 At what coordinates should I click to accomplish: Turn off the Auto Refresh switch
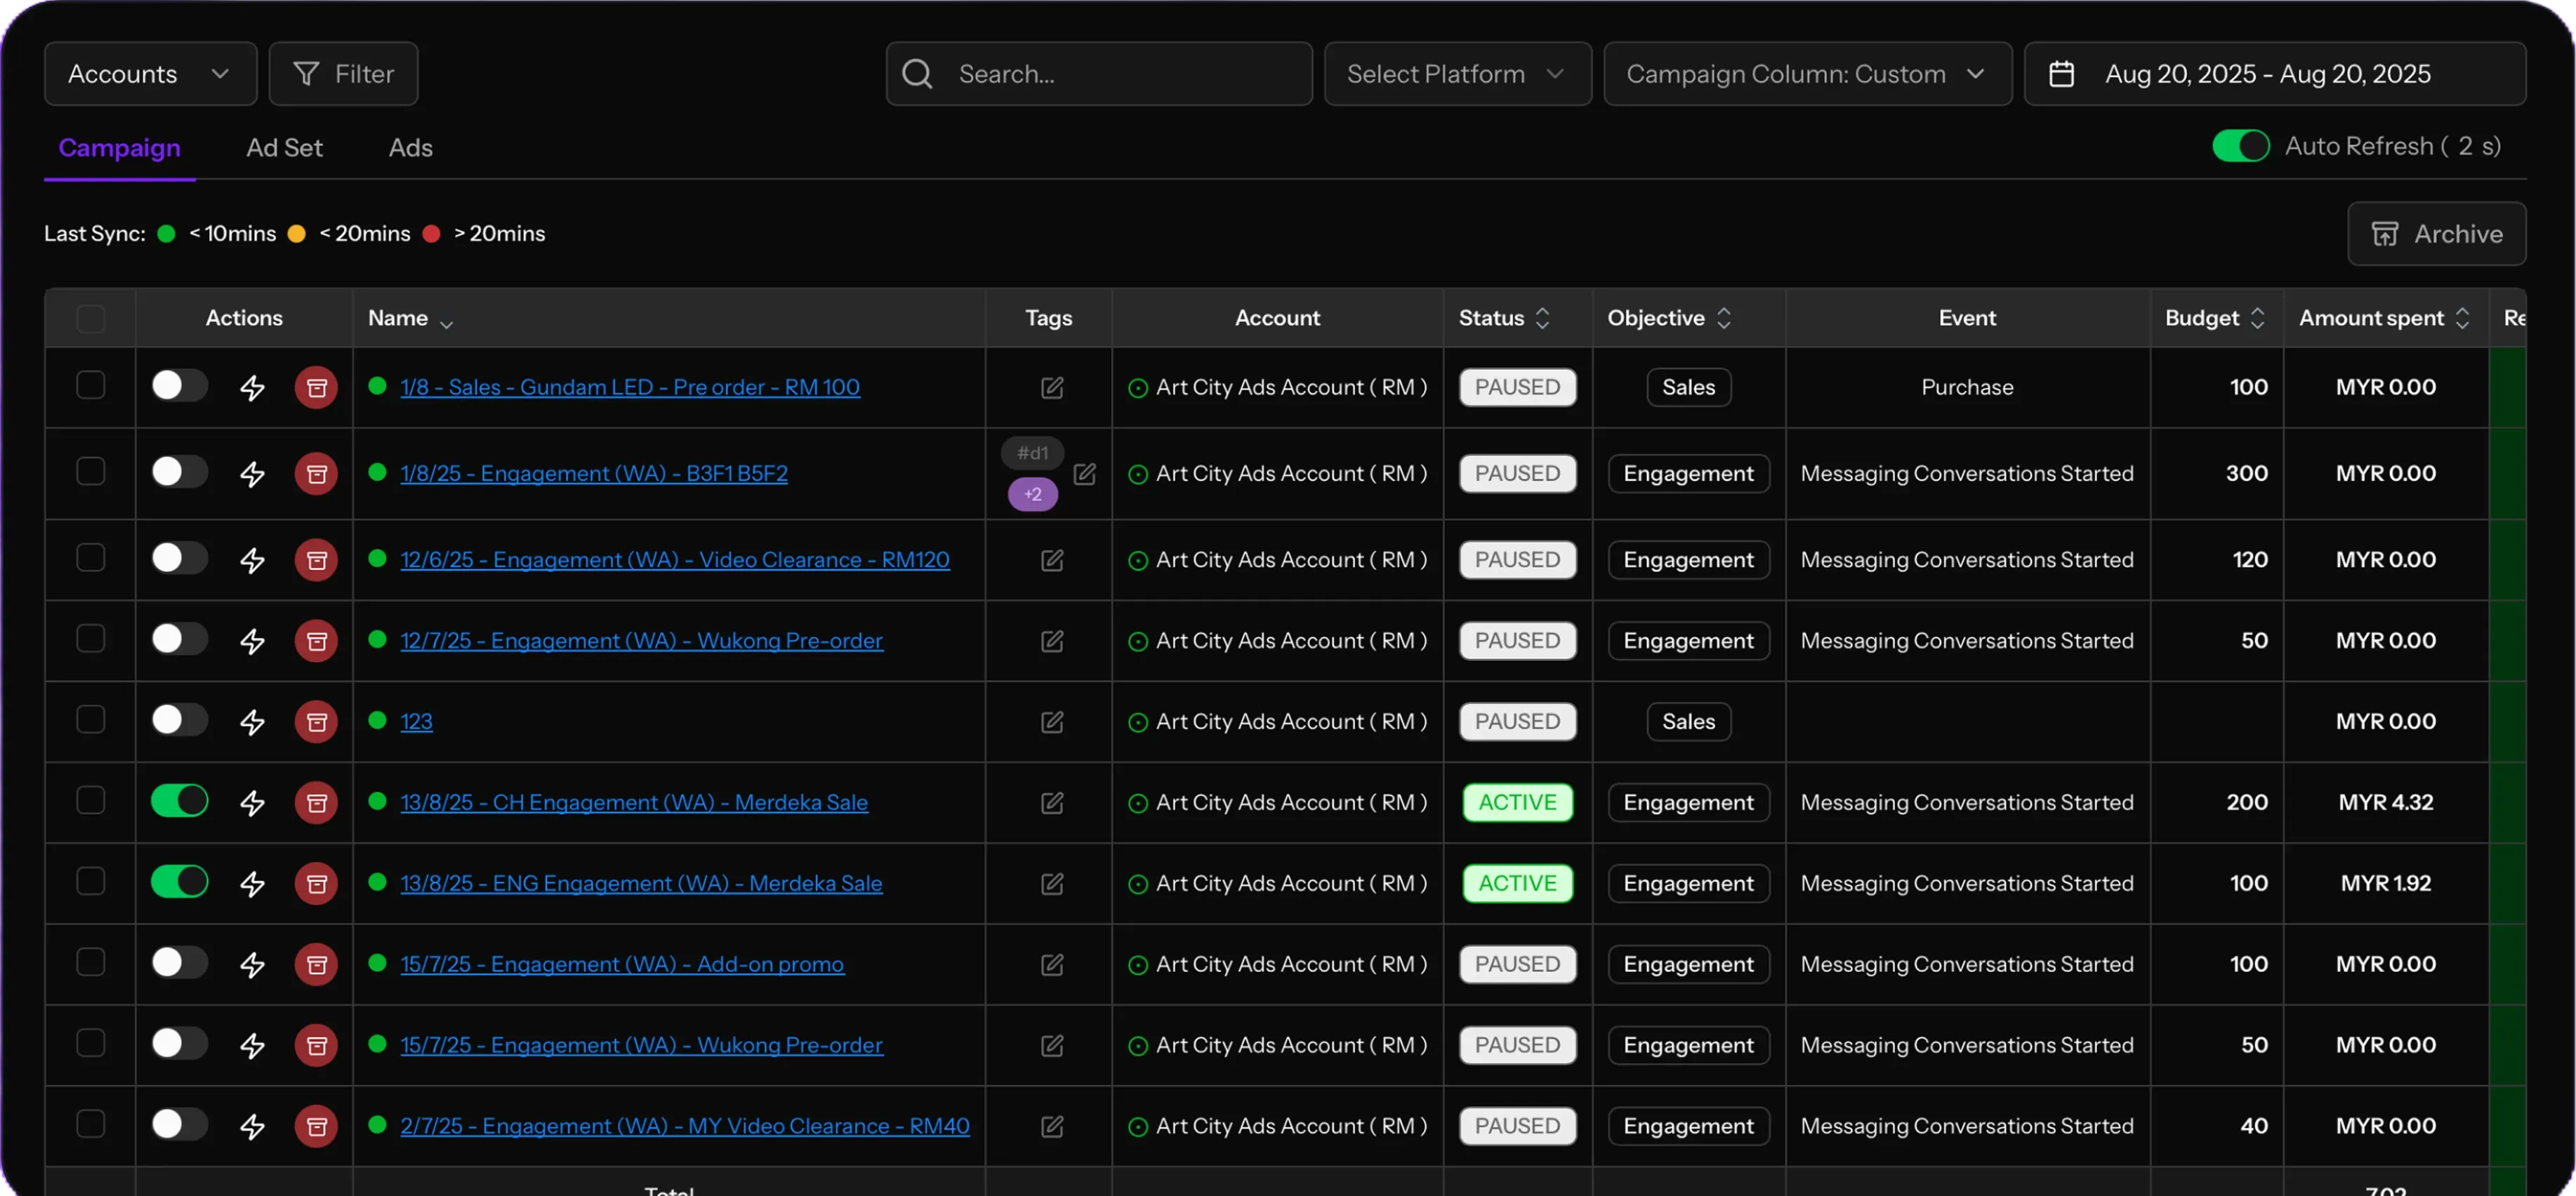2240,146
